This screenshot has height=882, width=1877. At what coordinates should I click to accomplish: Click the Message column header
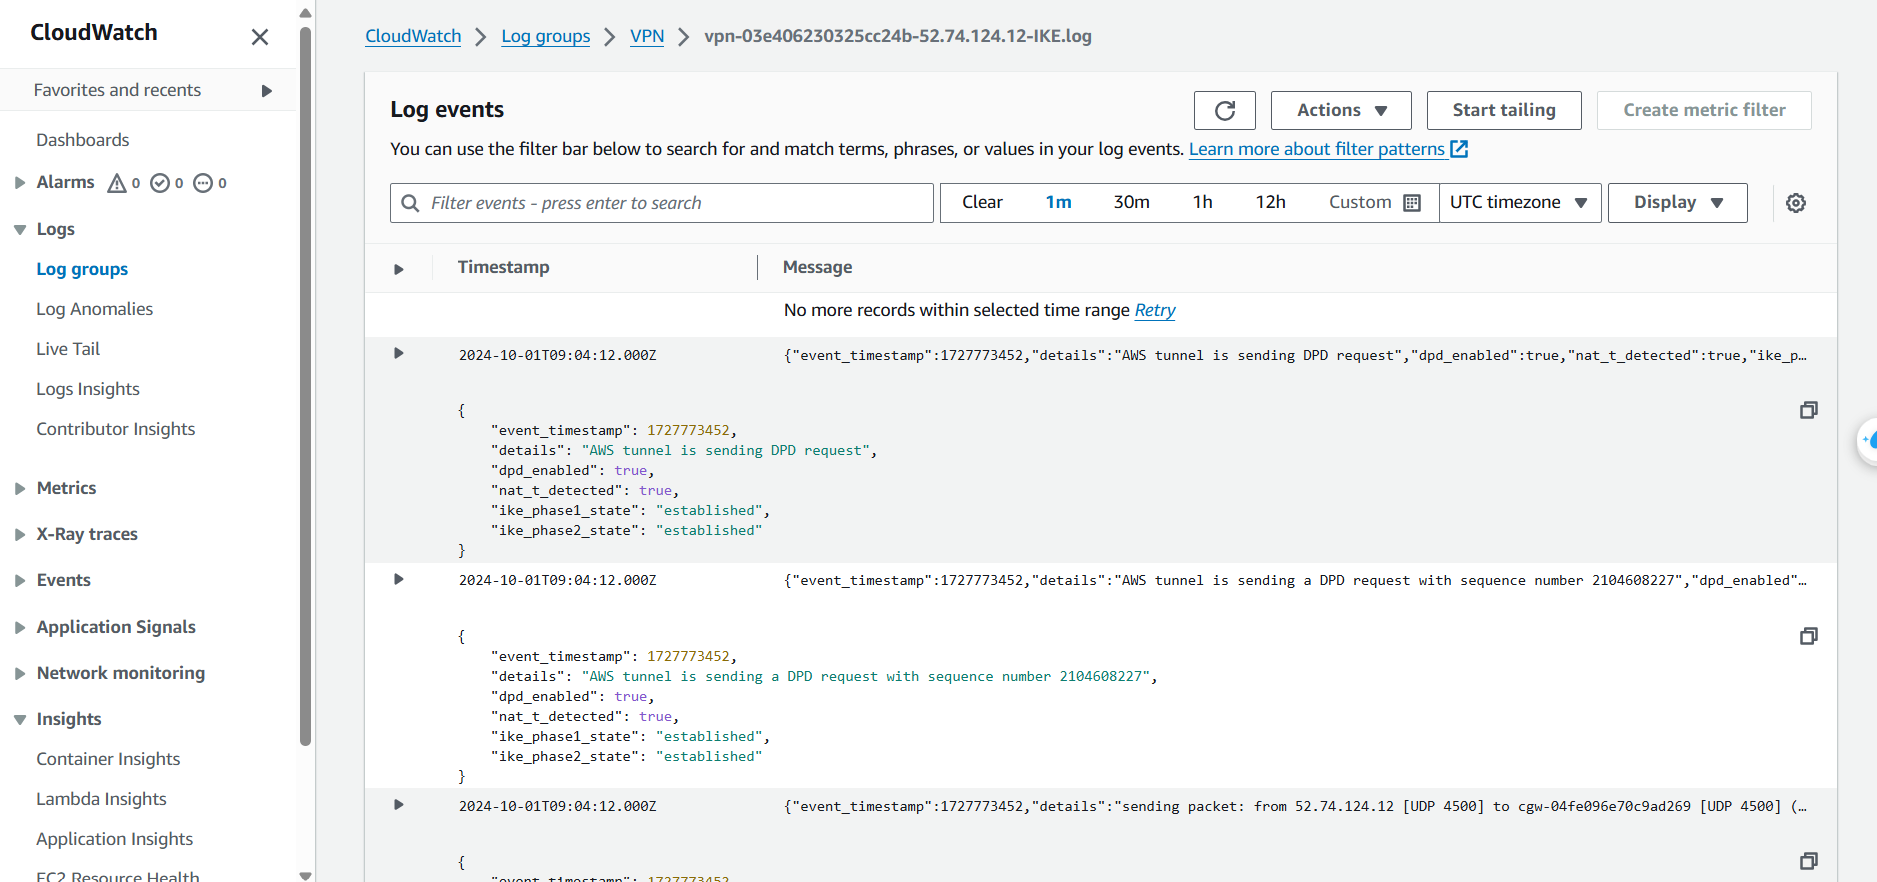818,267
